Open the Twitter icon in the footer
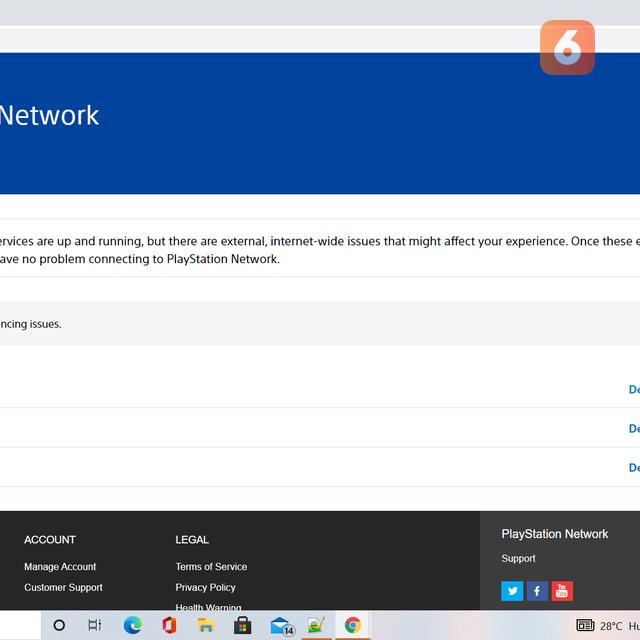This screenshot has width=640, height=640. click(x=512, y=591)
